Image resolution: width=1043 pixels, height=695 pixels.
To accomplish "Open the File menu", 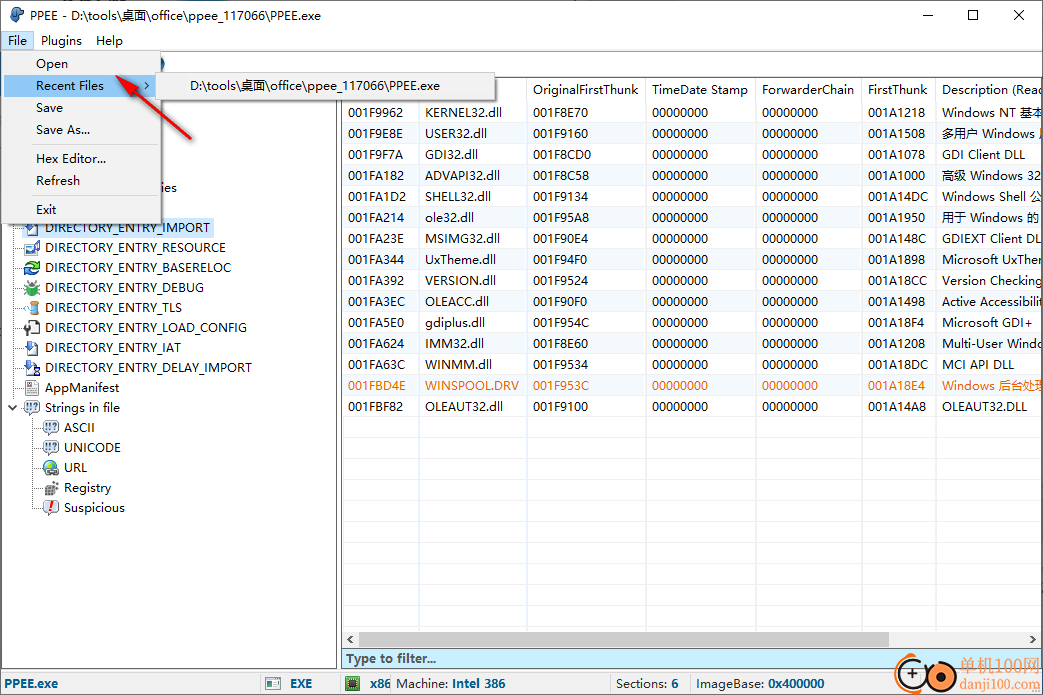I will pyautogui.click(x=17, y=41).
